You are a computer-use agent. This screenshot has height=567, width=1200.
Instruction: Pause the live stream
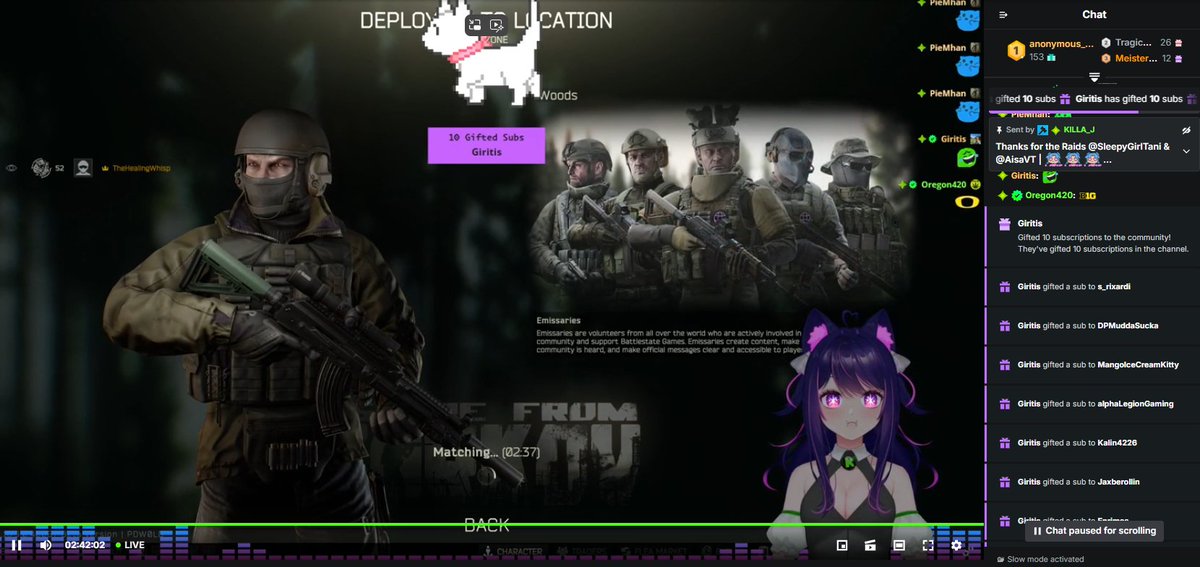[x=16, y=545]
